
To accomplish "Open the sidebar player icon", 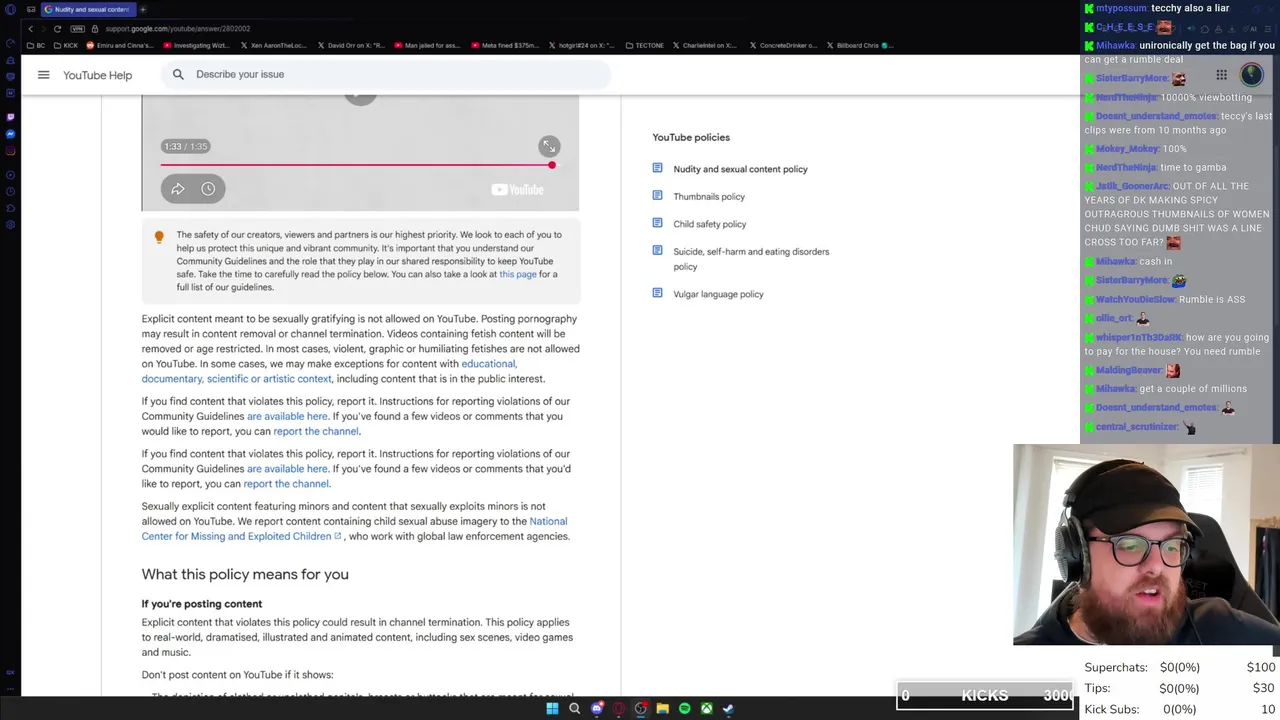I will 10,175.
